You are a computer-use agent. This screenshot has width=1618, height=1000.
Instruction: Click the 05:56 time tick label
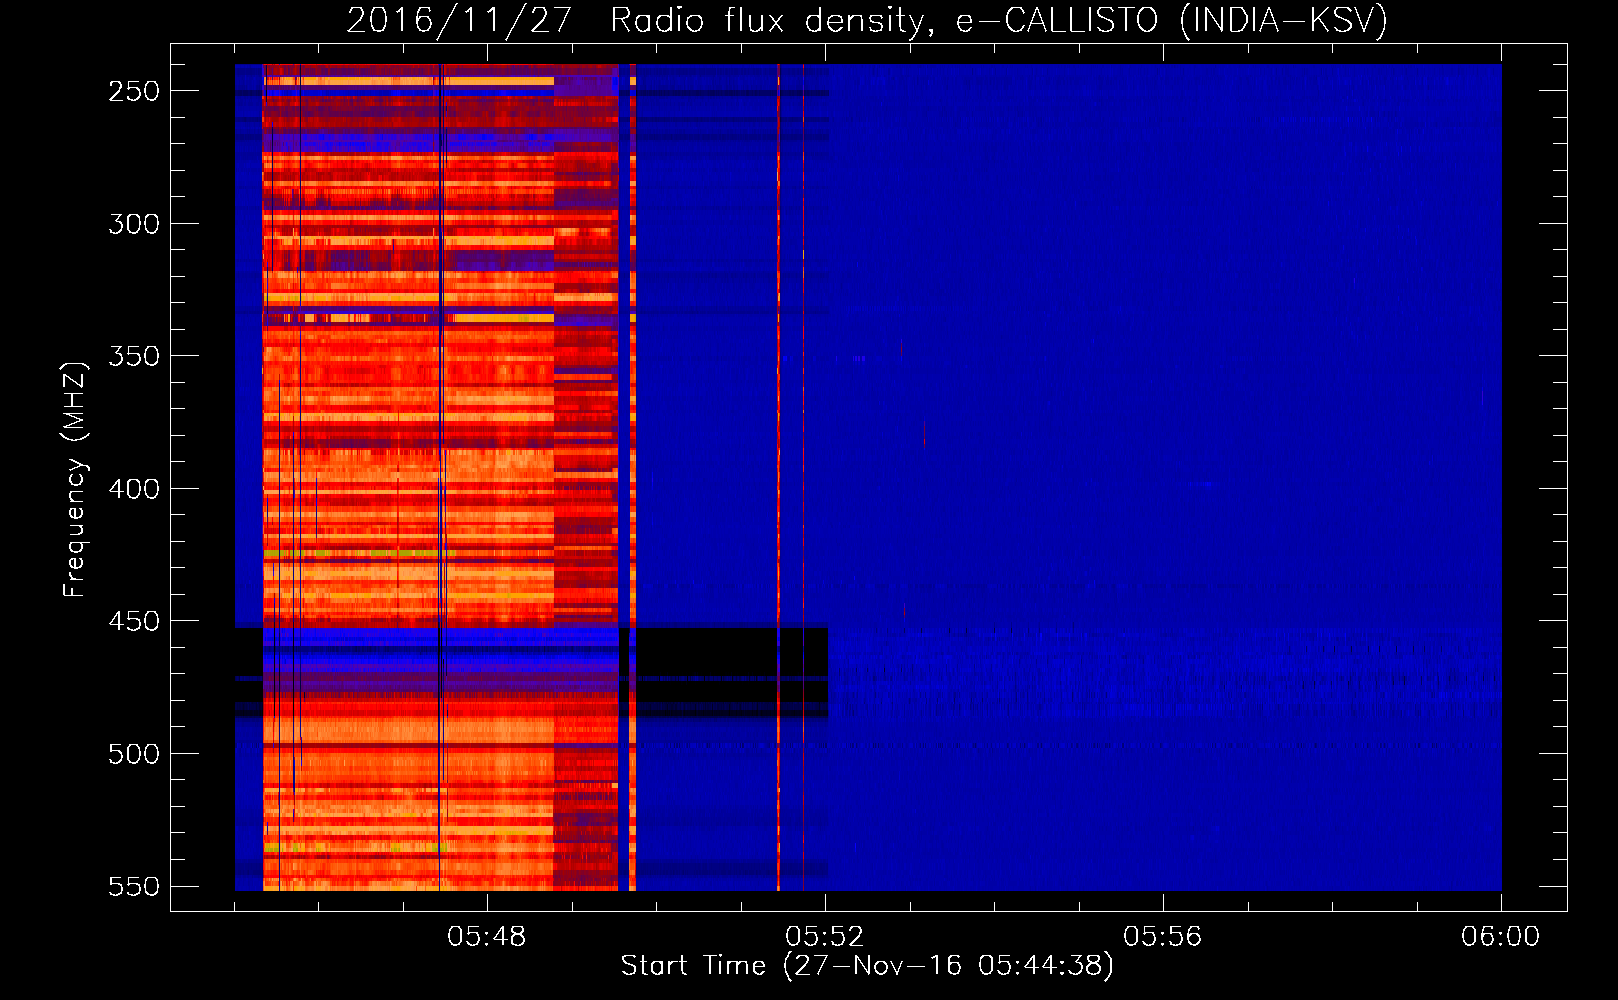click(x=1163, y=937)
